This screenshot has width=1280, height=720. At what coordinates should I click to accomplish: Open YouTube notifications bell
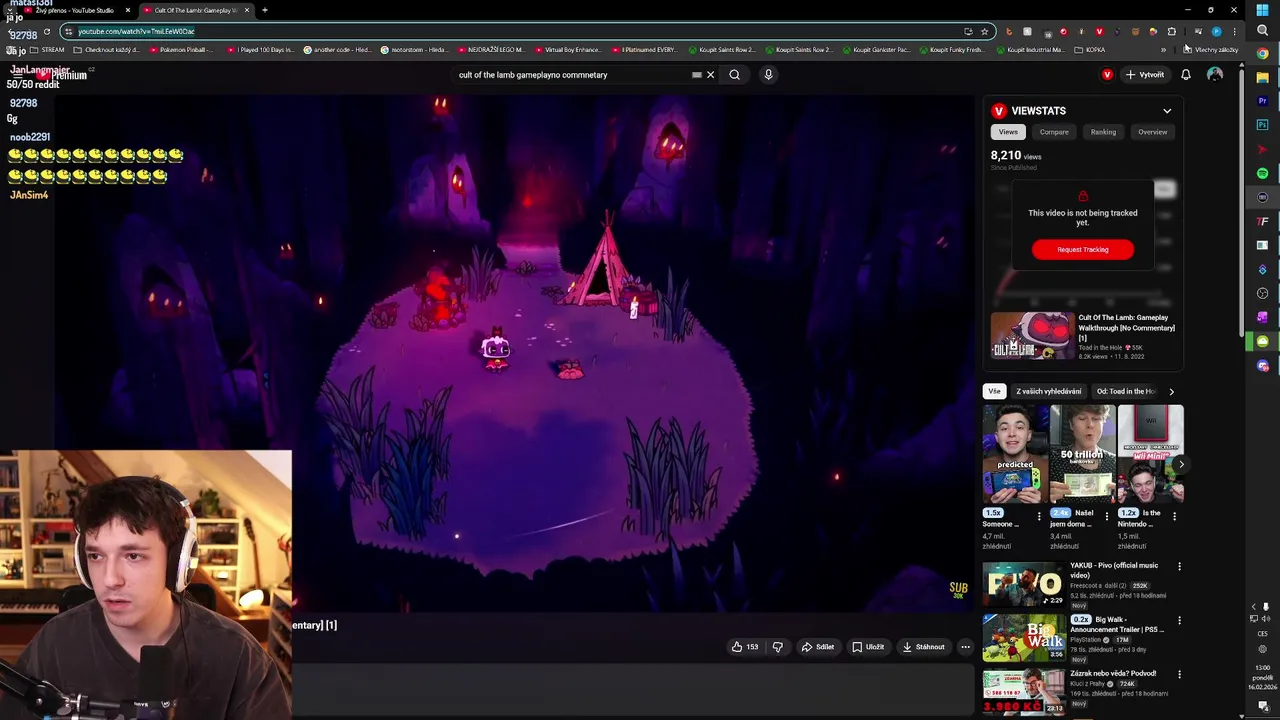coord(1186,75)
